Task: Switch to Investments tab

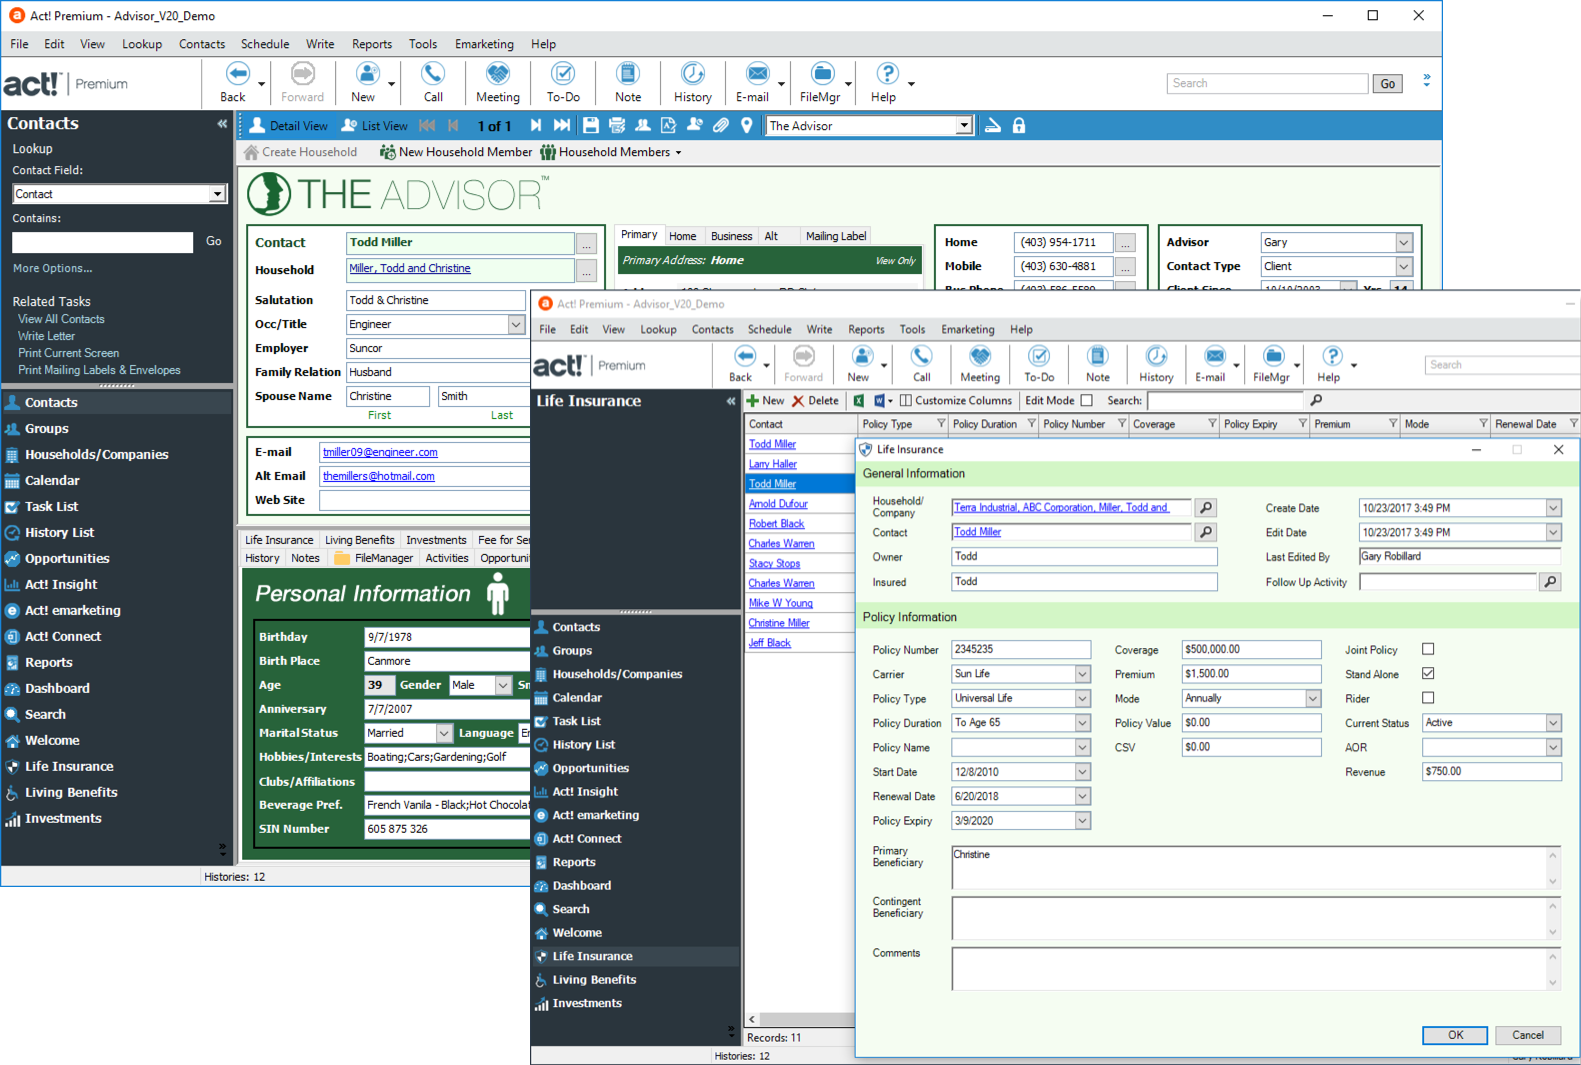Action: 436,540
